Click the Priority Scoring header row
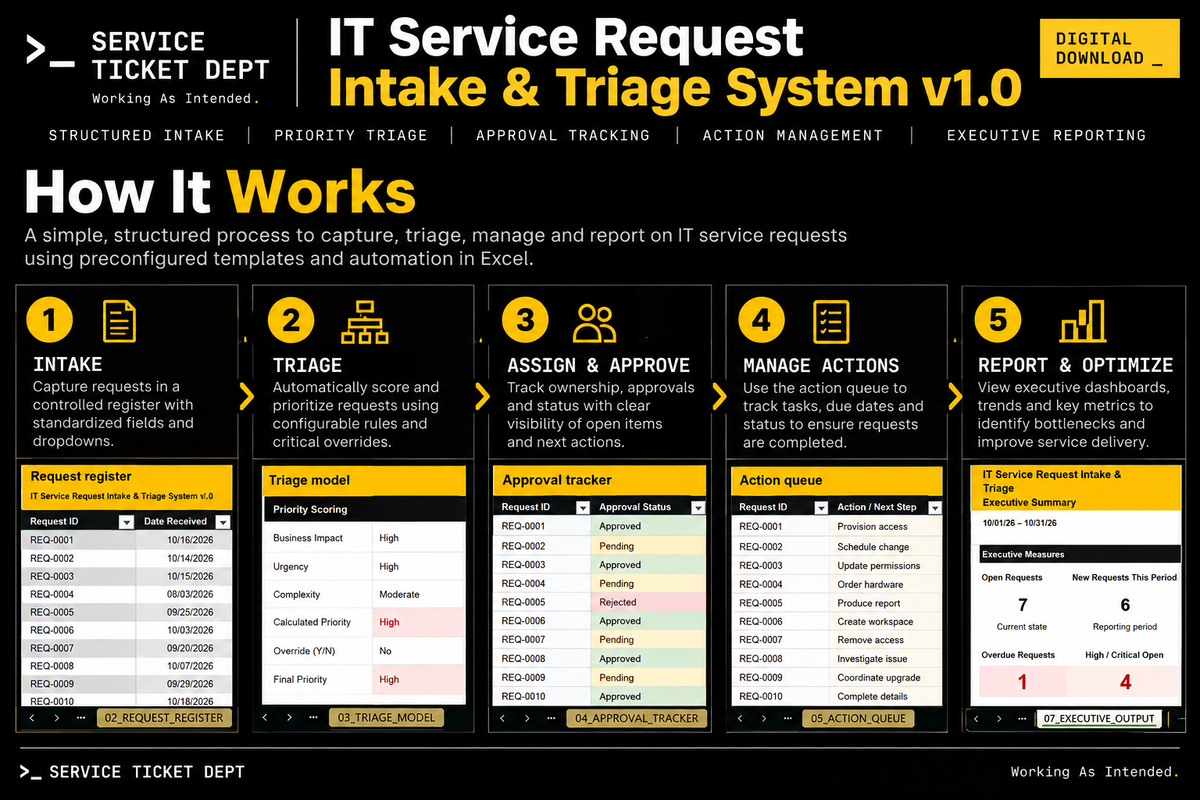The image size is (1200, 800). (x=364, y=509)
